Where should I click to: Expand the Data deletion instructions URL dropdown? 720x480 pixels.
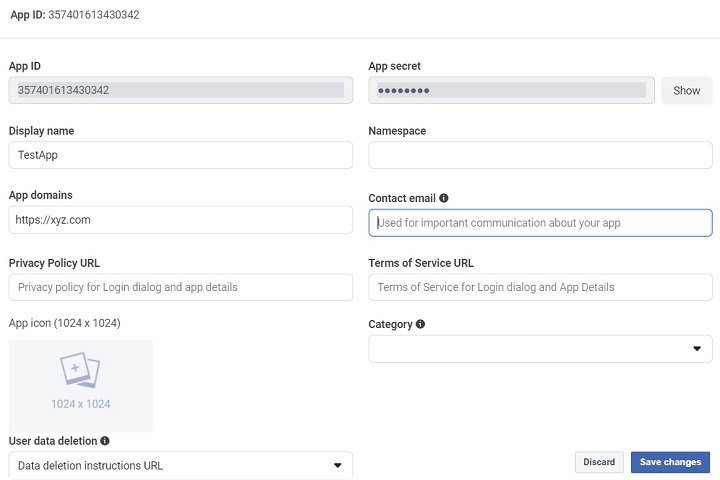coord(180,465)
